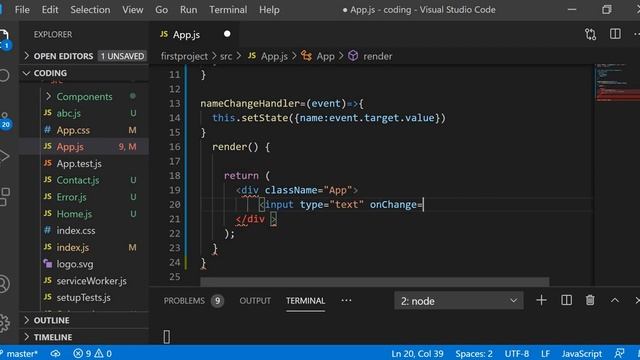
Task: Open the Run and Debug view icon
Action: [4, 156]
